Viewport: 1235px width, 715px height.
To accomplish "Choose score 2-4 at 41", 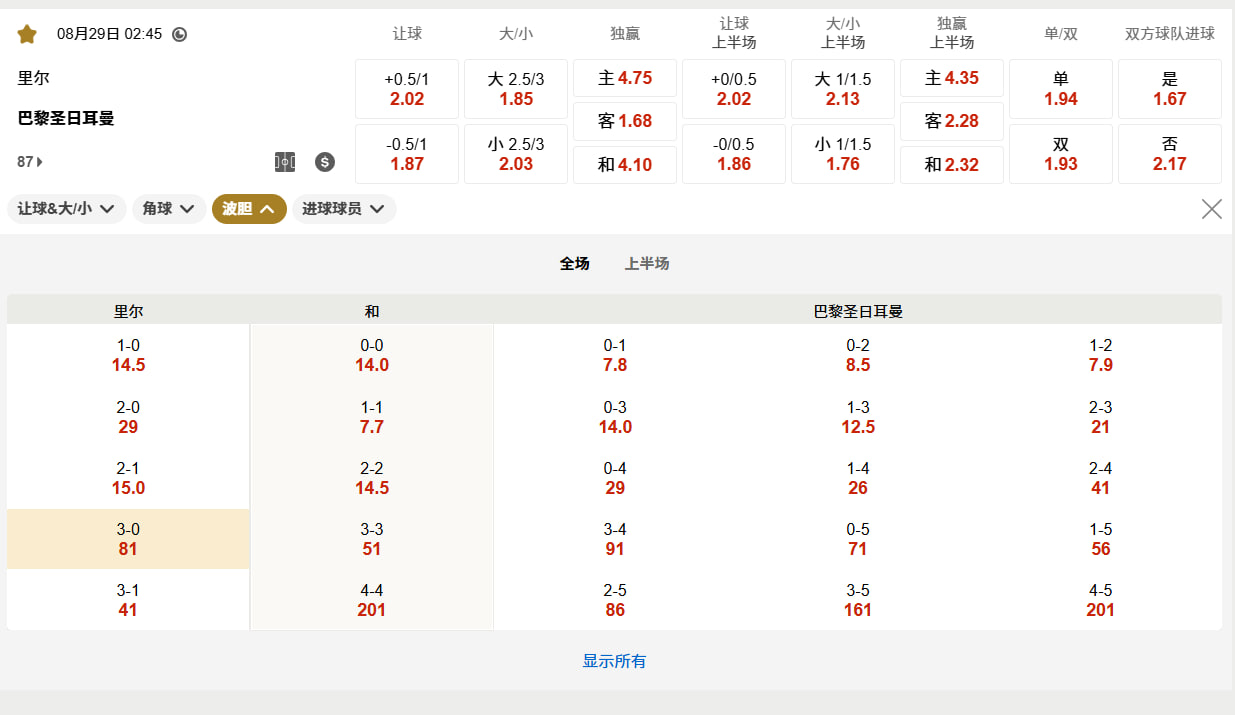I will click(x=1100, y=478).
